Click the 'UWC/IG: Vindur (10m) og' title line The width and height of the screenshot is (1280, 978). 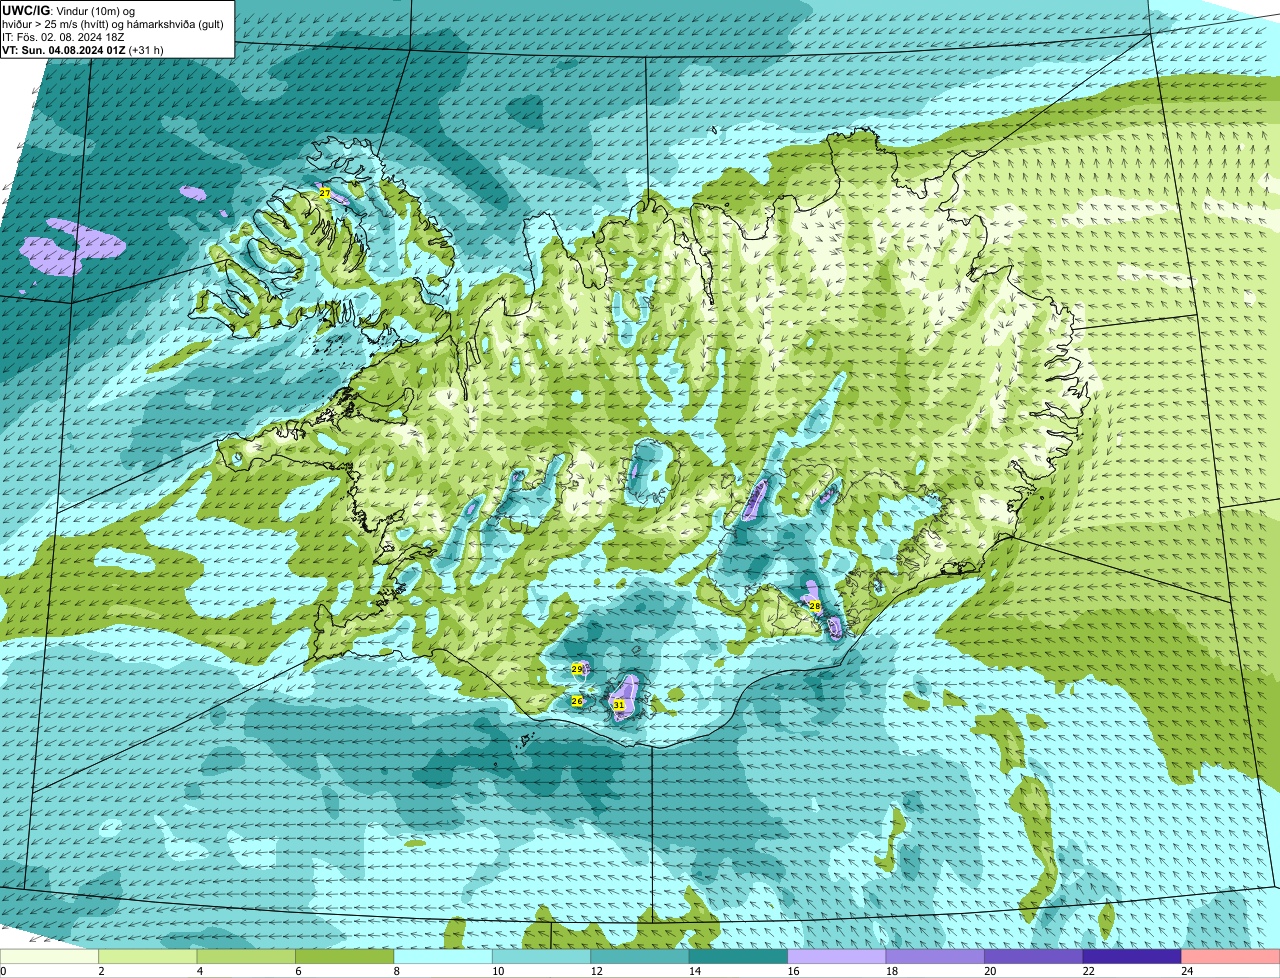point(69,10)
